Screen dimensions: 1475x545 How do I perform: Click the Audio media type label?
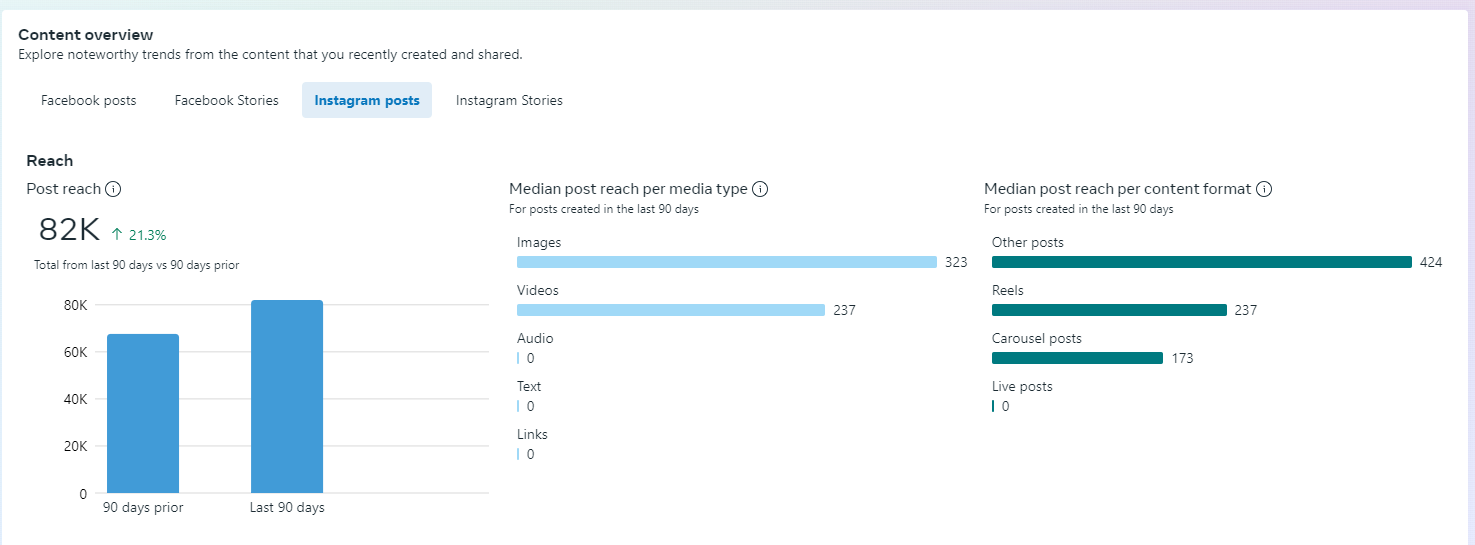[535, 338]
